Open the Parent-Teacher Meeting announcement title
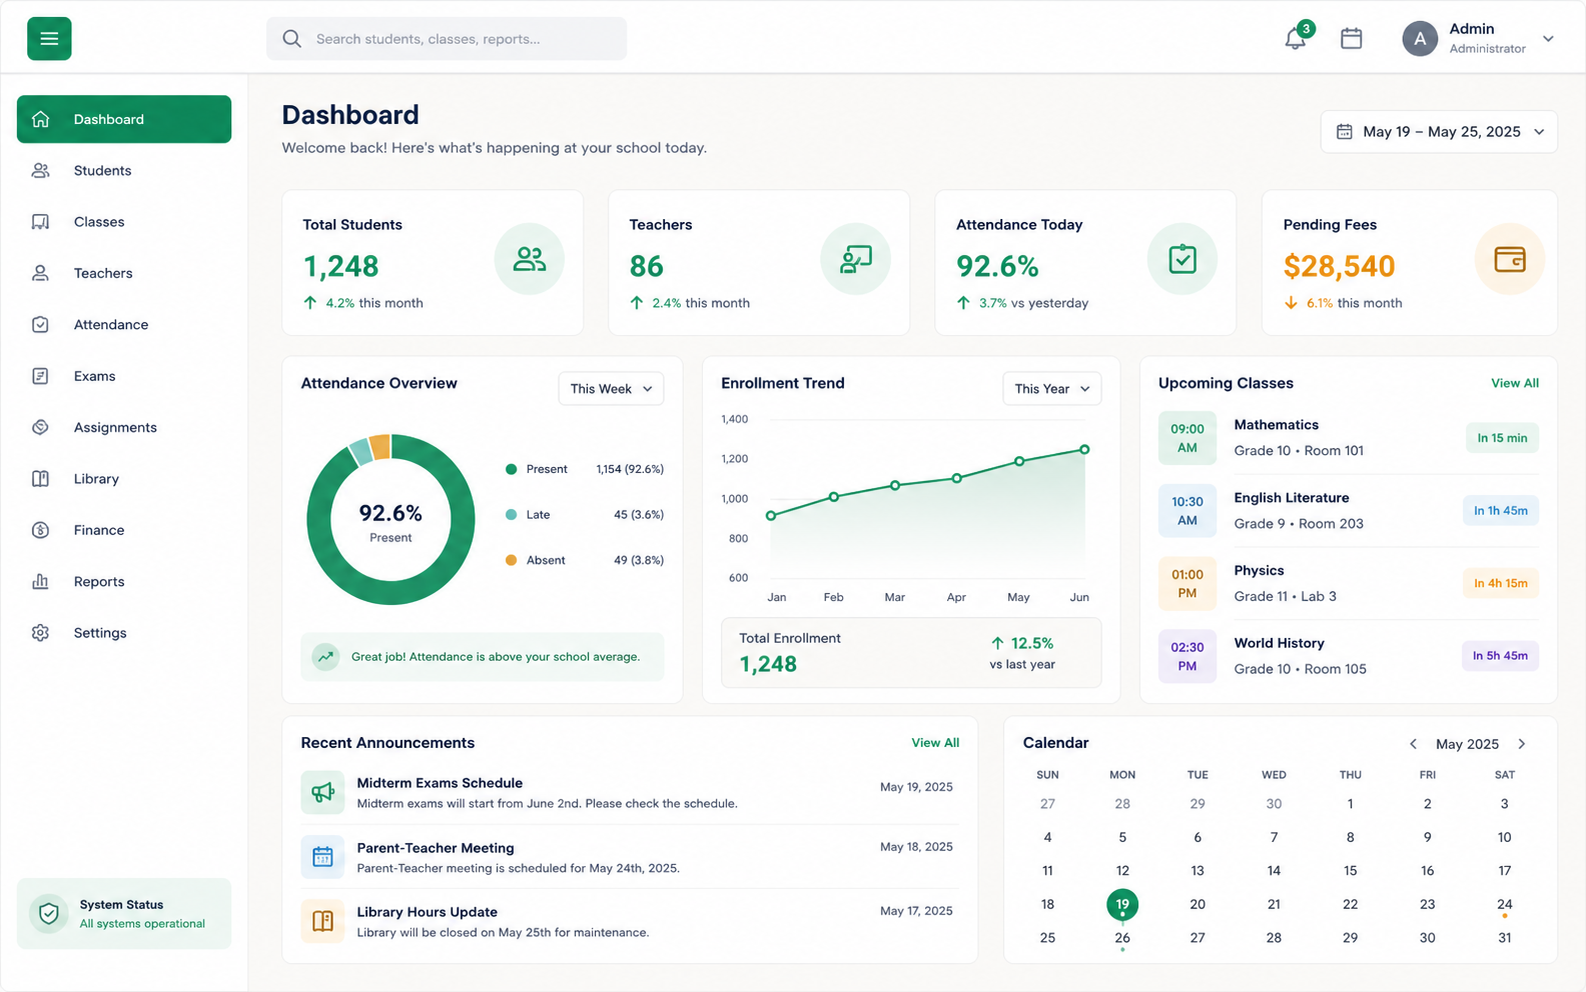Viewport: 1586px width, 992px height. point(436,848)
